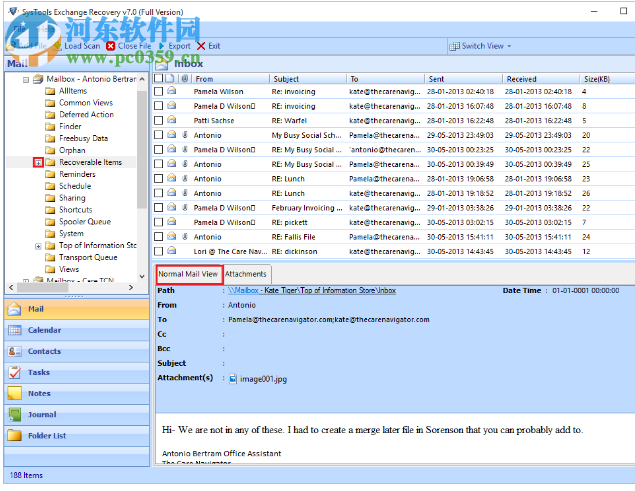Sort emails by the Received column header
This screenshot has height=491, width=635.
tap(541, 79)
